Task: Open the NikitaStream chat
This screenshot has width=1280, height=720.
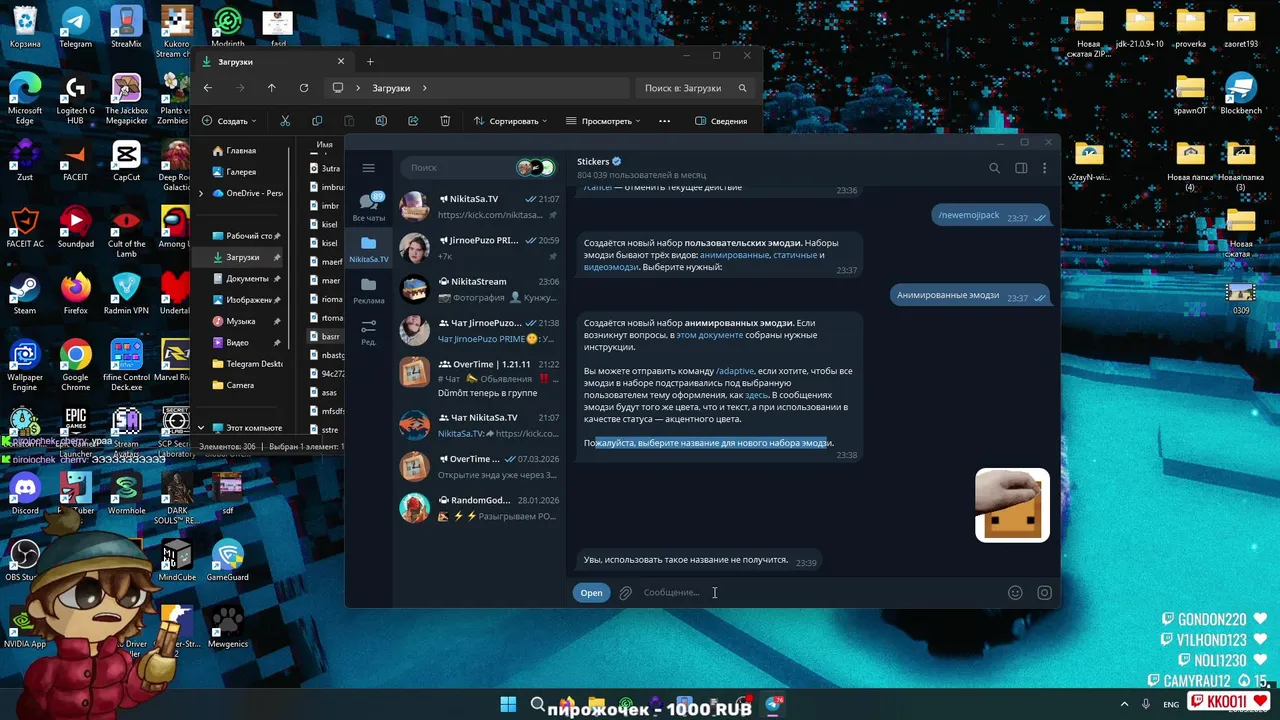Action: pyautogui.click(x=480, y=289)
